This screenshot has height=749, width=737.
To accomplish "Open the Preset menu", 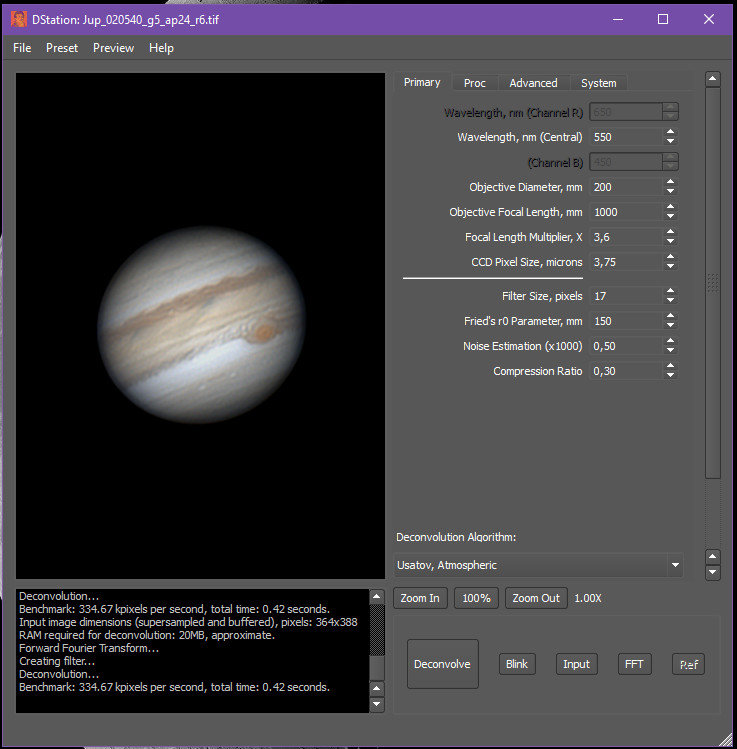I will click(62, 48).
